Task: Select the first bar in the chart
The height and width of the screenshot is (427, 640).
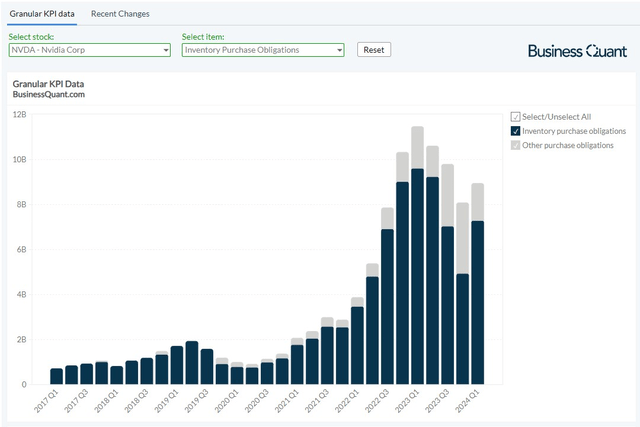Action: [56, 376]
